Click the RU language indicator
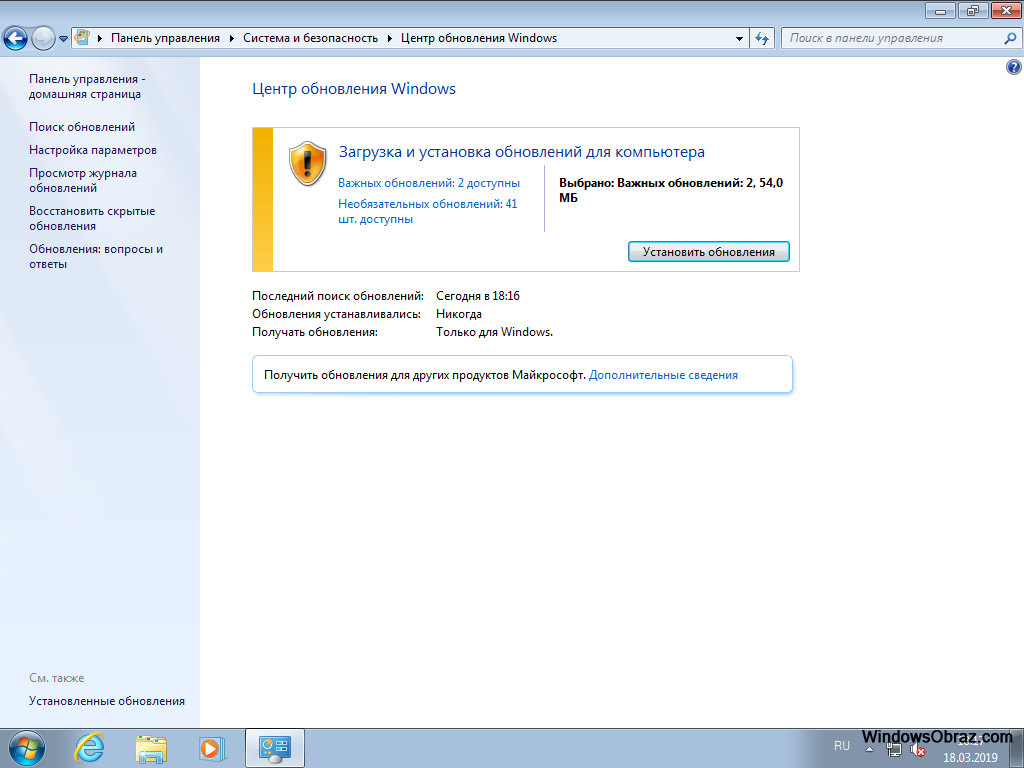This screenshot has height=768, width=1024. click(842, 746)
